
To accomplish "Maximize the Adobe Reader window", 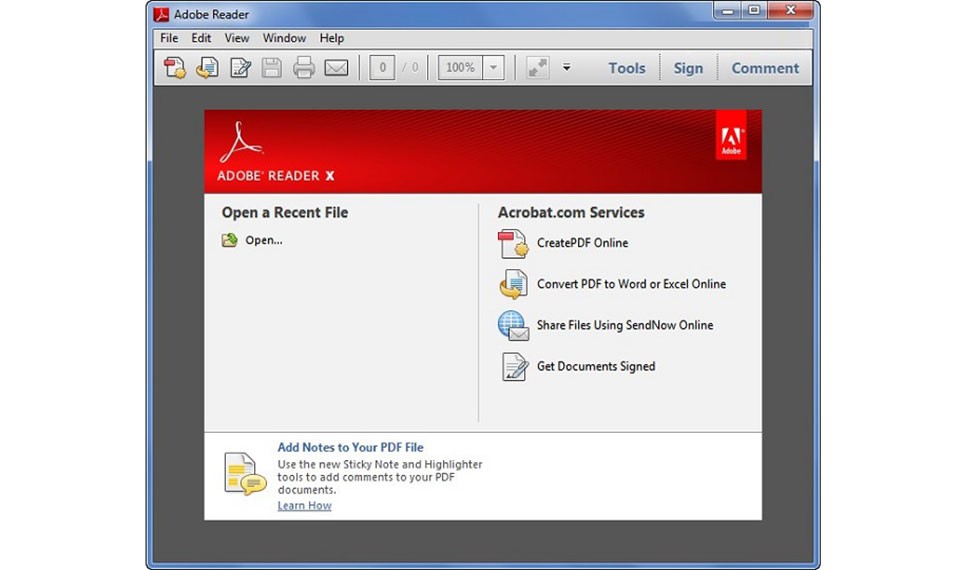I will point(754,10).
